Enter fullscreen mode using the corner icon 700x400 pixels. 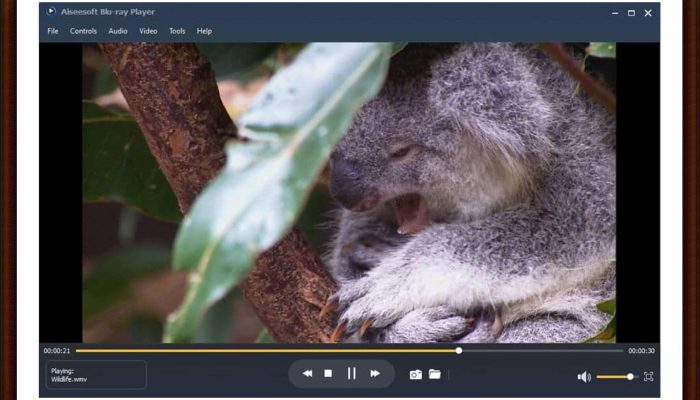pyautogui.click(x=648, y=377)
